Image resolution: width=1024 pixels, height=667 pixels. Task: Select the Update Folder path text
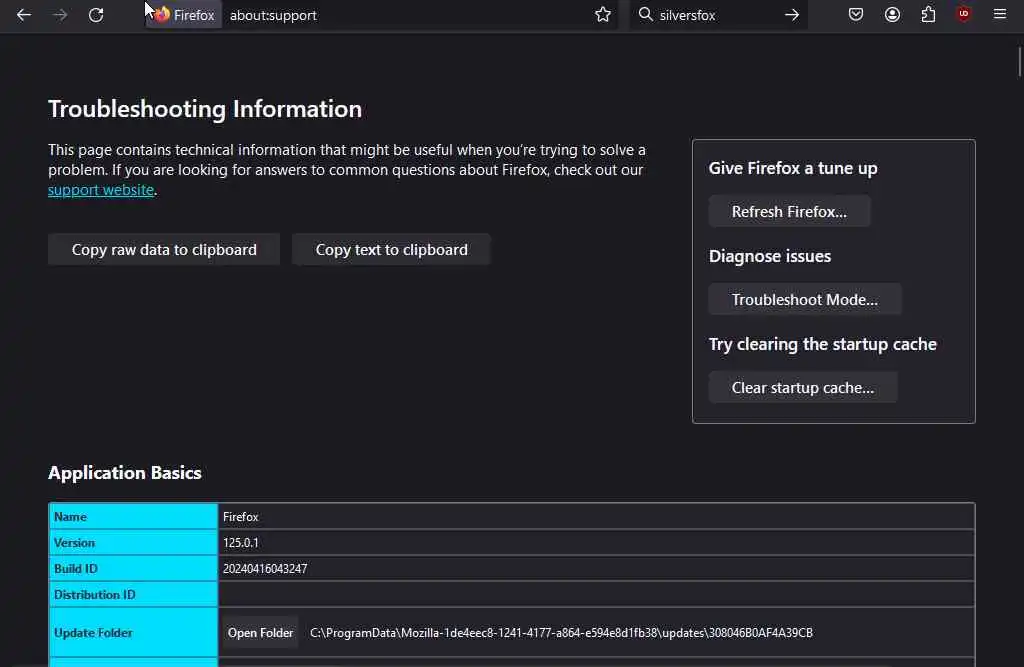[561, 633]
